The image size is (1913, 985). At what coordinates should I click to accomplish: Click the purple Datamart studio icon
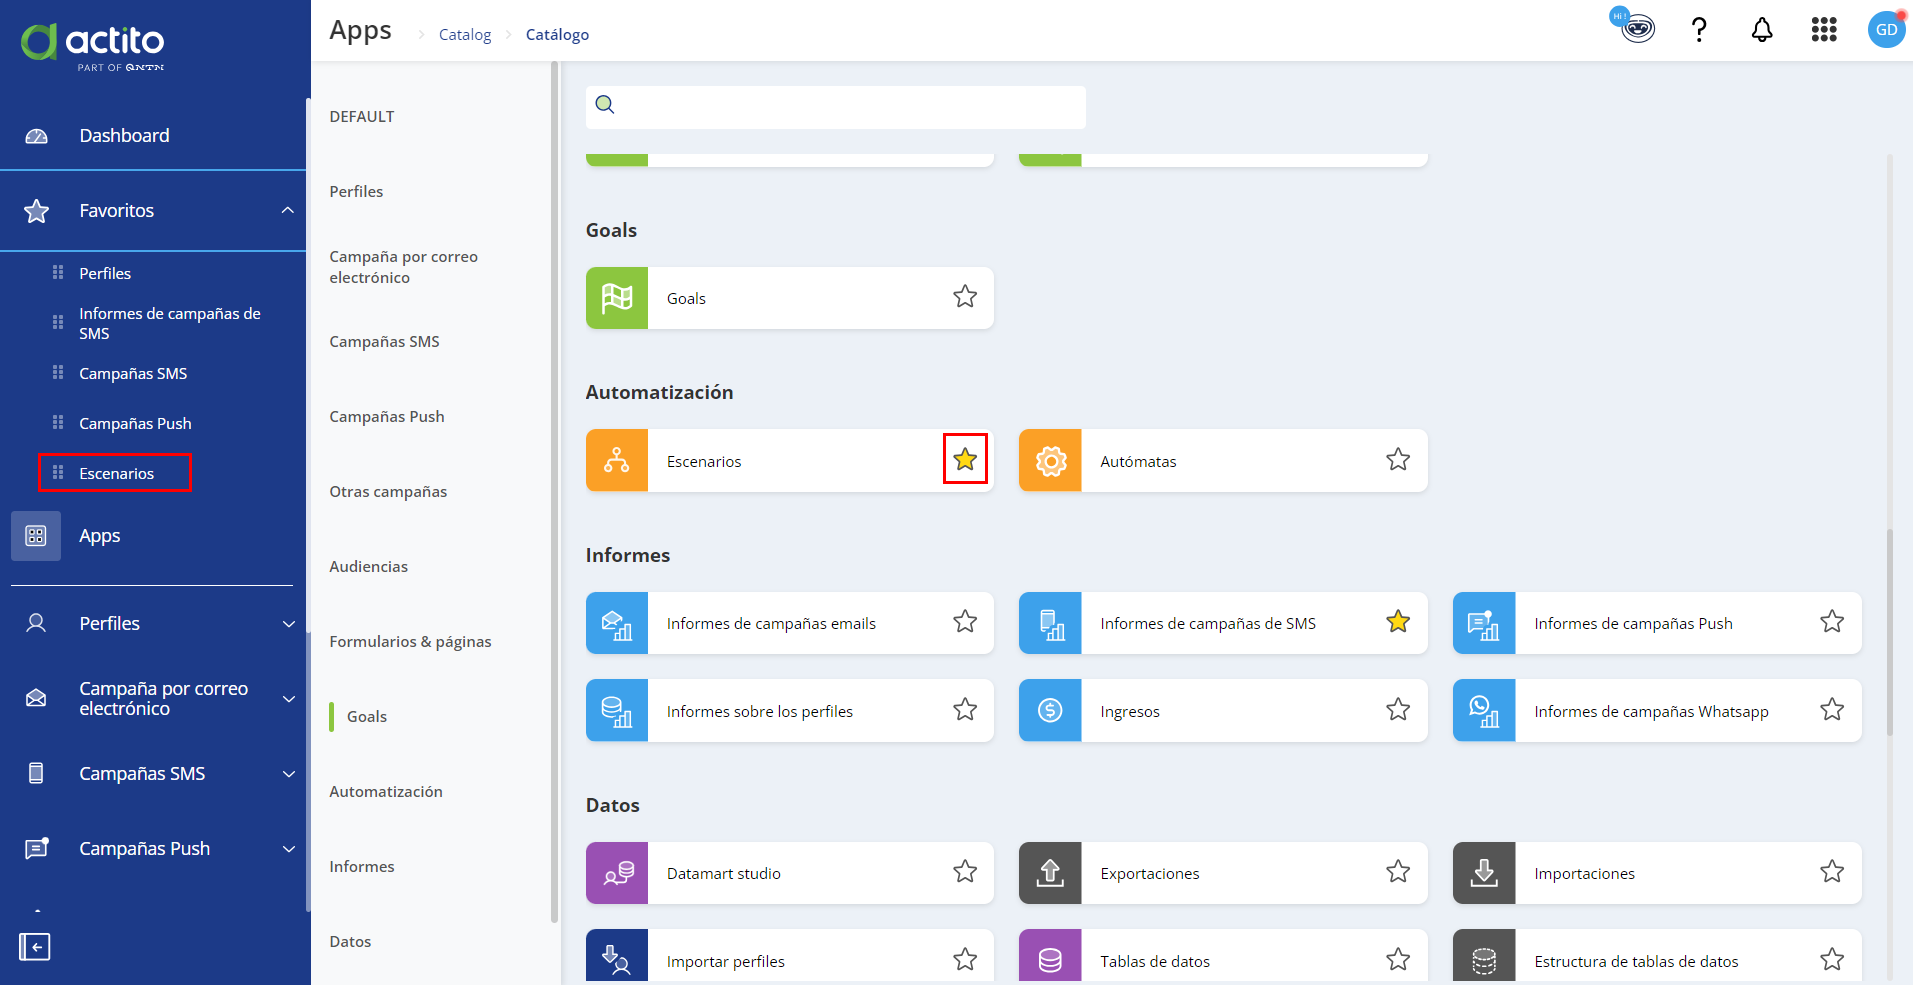coord(617,873)
